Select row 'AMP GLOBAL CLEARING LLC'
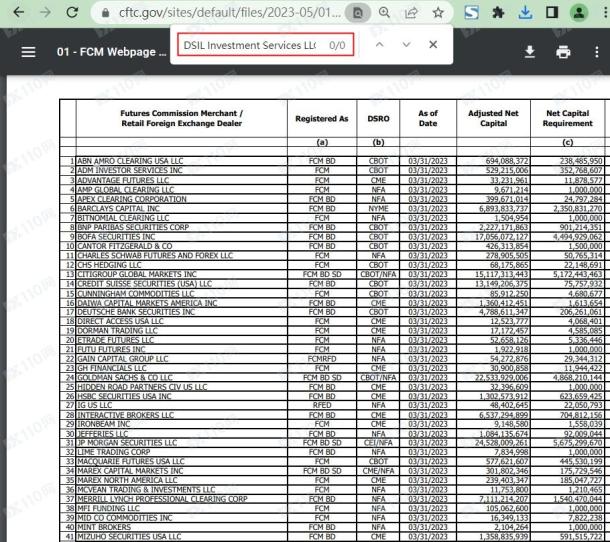The image size is (610, 542). (332, 189)
